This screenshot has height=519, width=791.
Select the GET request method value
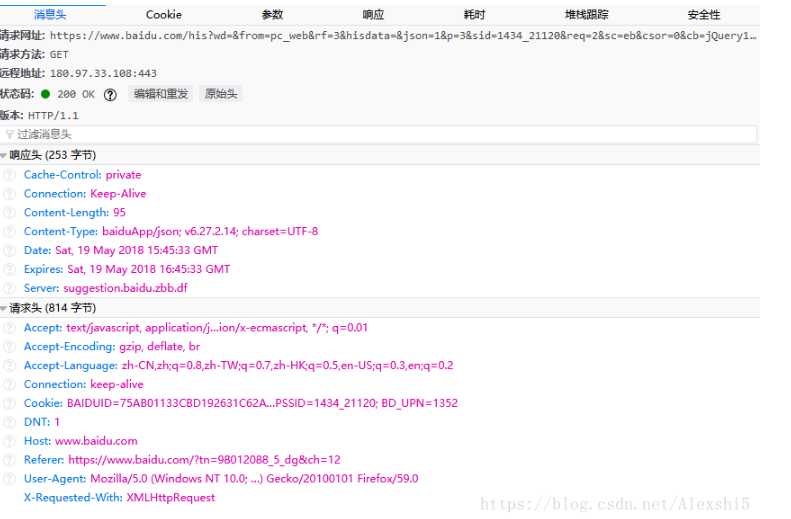click(59, 54)
